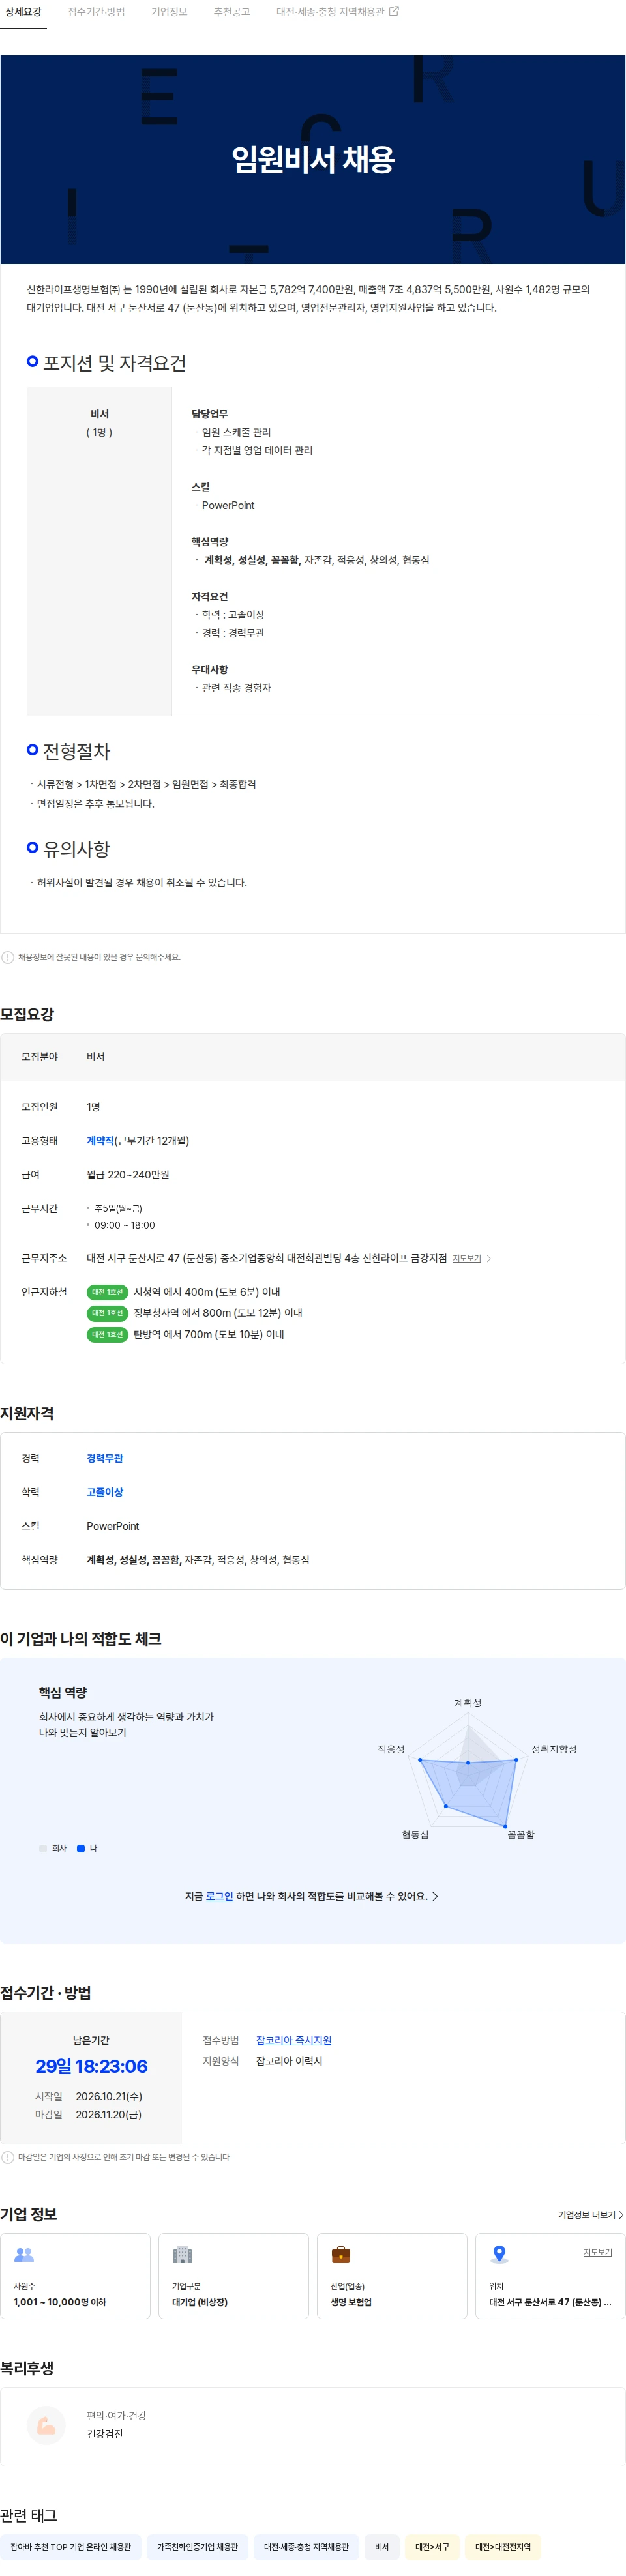Click 대전 1호선 badge for 정부청사역
This screenshot has width=626, height=2576.
pyautogui.click(x=107, y=1313)
